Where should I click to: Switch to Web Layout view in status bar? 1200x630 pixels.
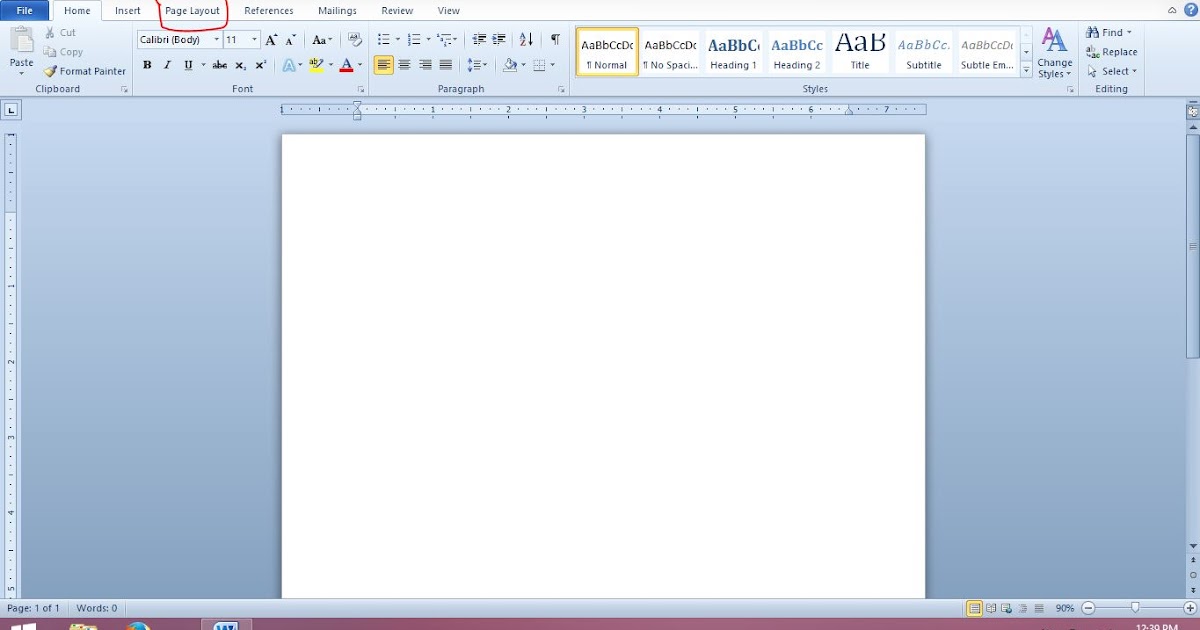click(x=1007, y=607)
